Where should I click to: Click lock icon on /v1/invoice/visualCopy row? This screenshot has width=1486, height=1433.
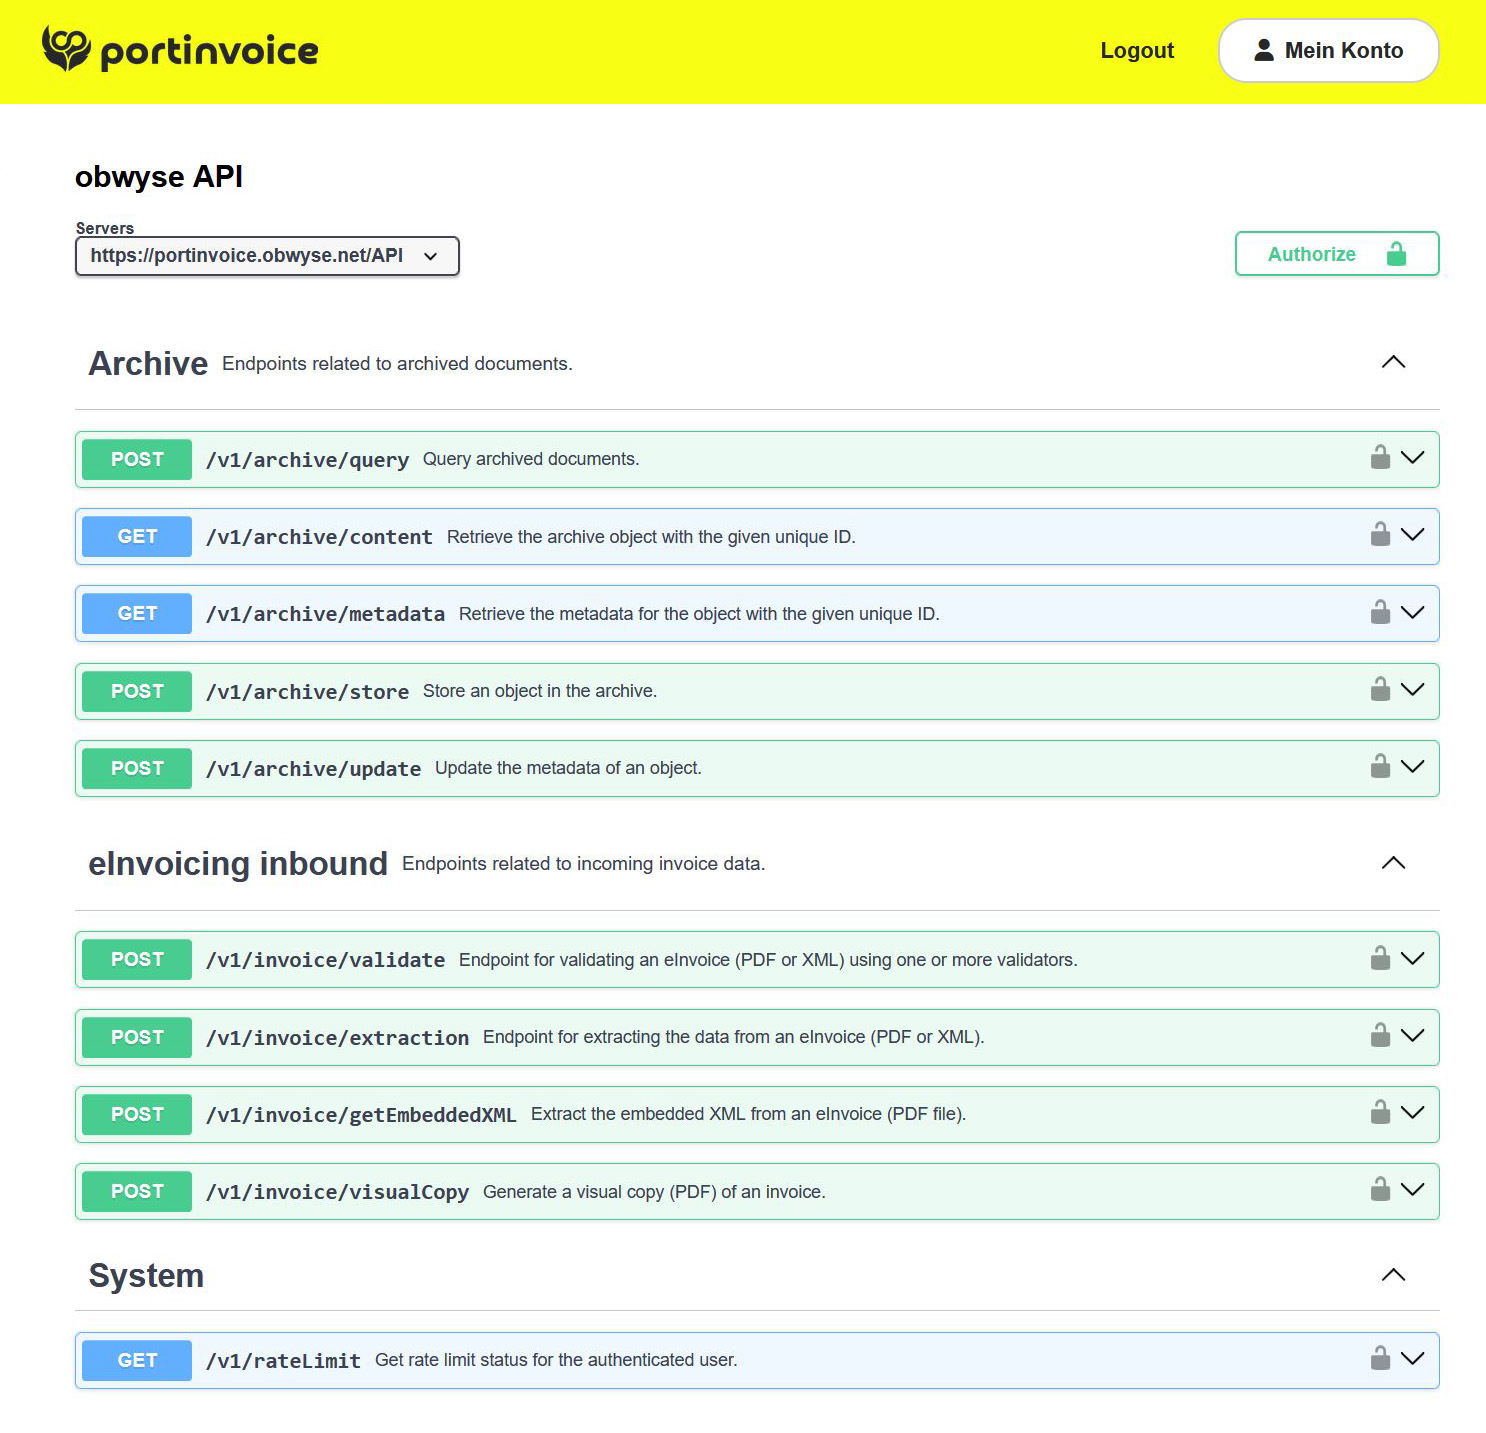(1380, 1189)
